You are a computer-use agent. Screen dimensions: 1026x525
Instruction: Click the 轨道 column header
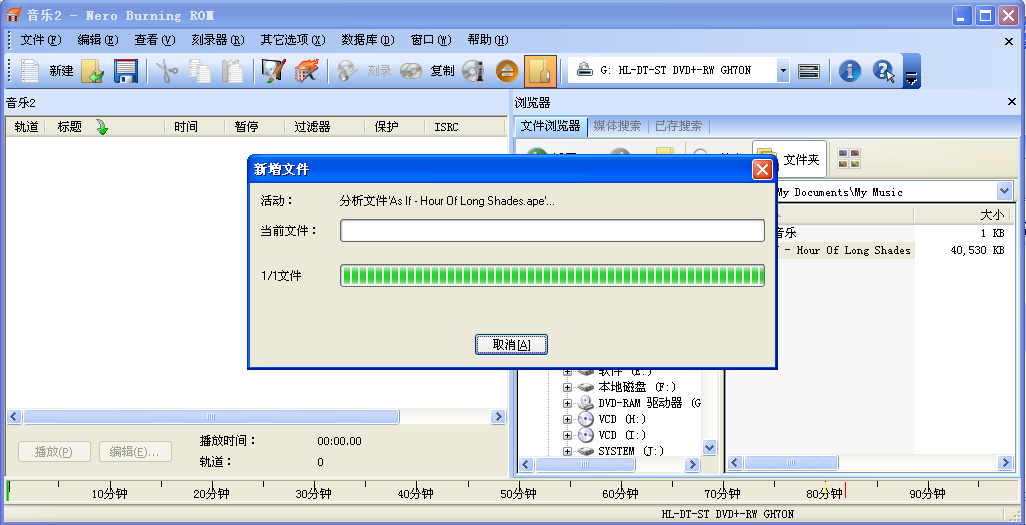pyautogui.click(x=26, y=126)
